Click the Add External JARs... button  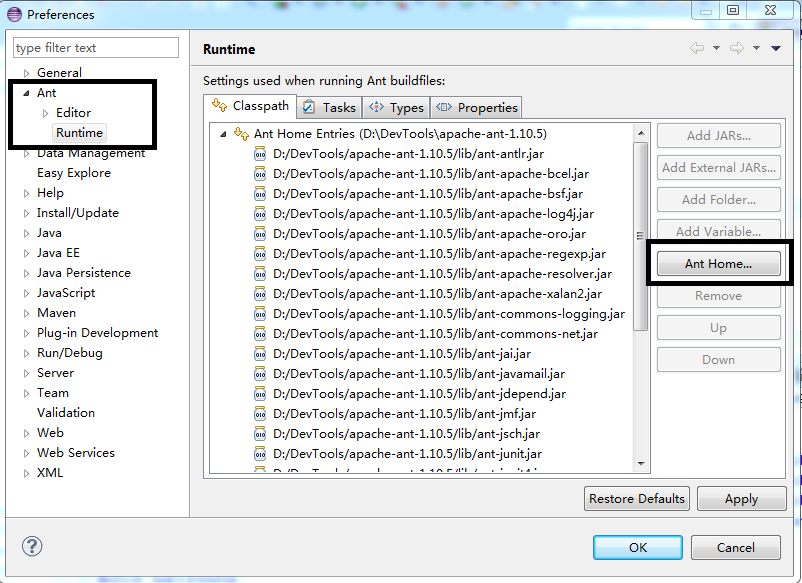pos(719,168)
